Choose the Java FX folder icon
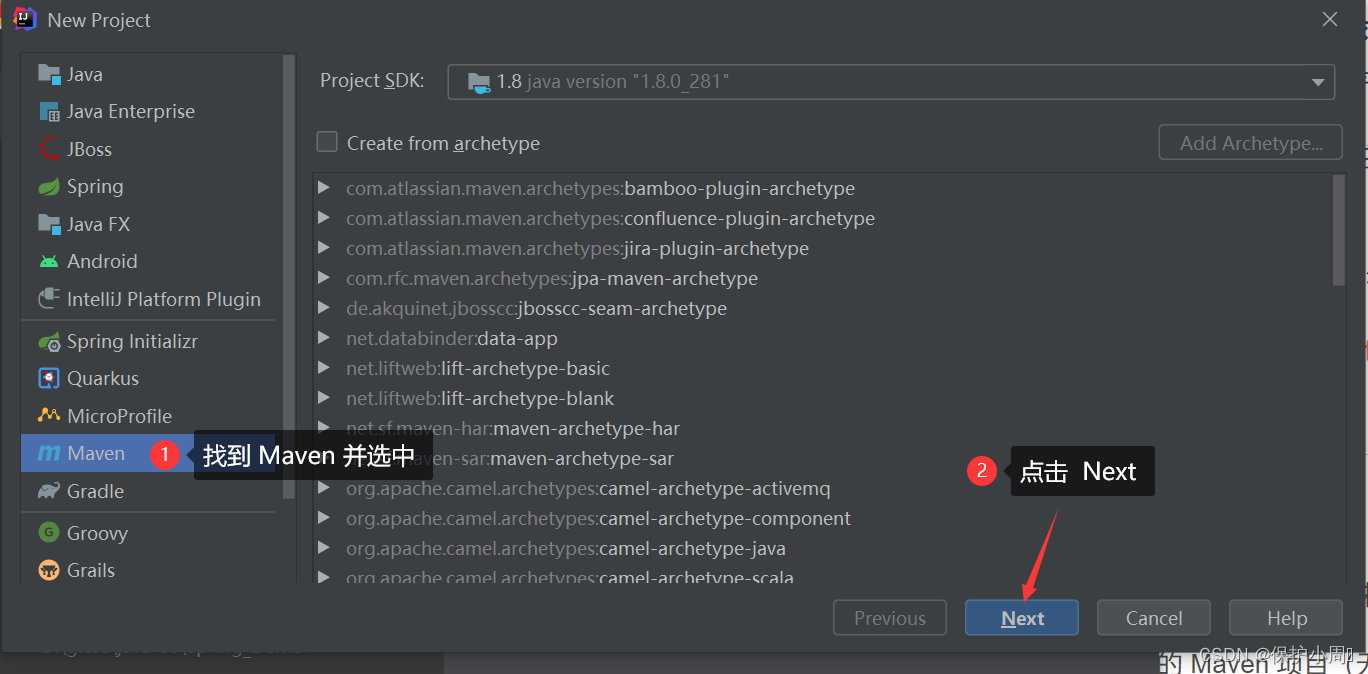Viewport: 1368px width, 674px height. (49, 224)
